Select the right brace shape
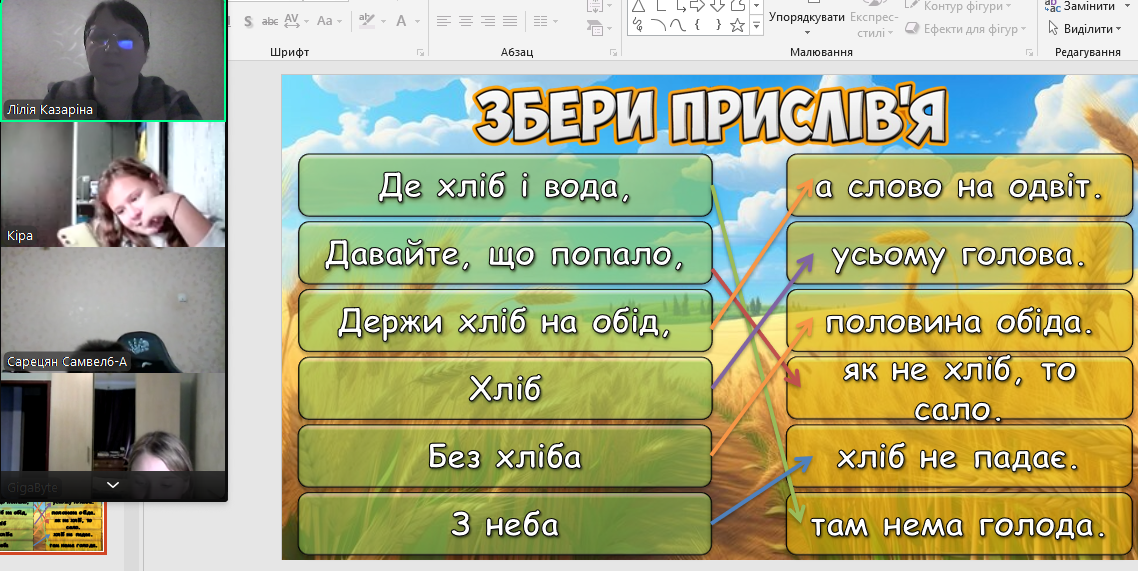This screenshot has height=571, width=1138. click(x=718, y=25)
